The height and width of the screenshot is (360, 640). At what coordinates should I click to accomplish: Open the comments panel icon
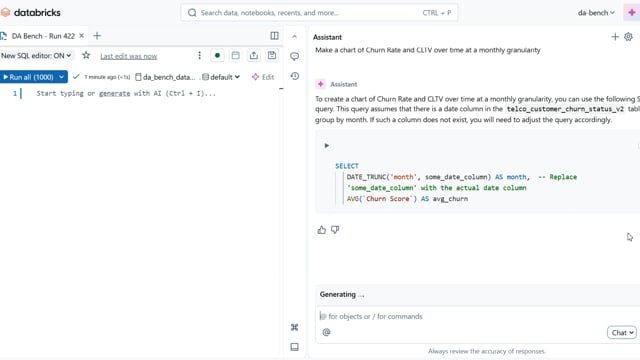pyautogui.click(x=294, y=56)
